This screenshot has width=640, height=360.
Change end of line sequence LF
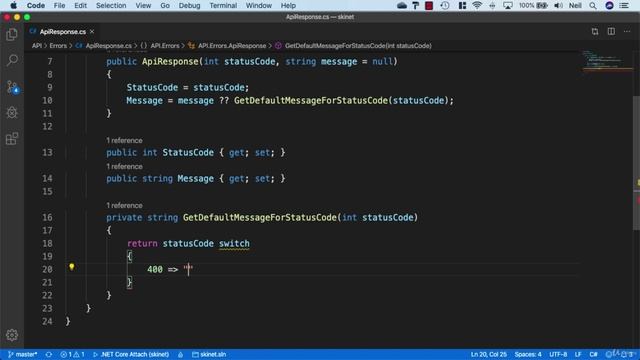[x=578, y=354]
